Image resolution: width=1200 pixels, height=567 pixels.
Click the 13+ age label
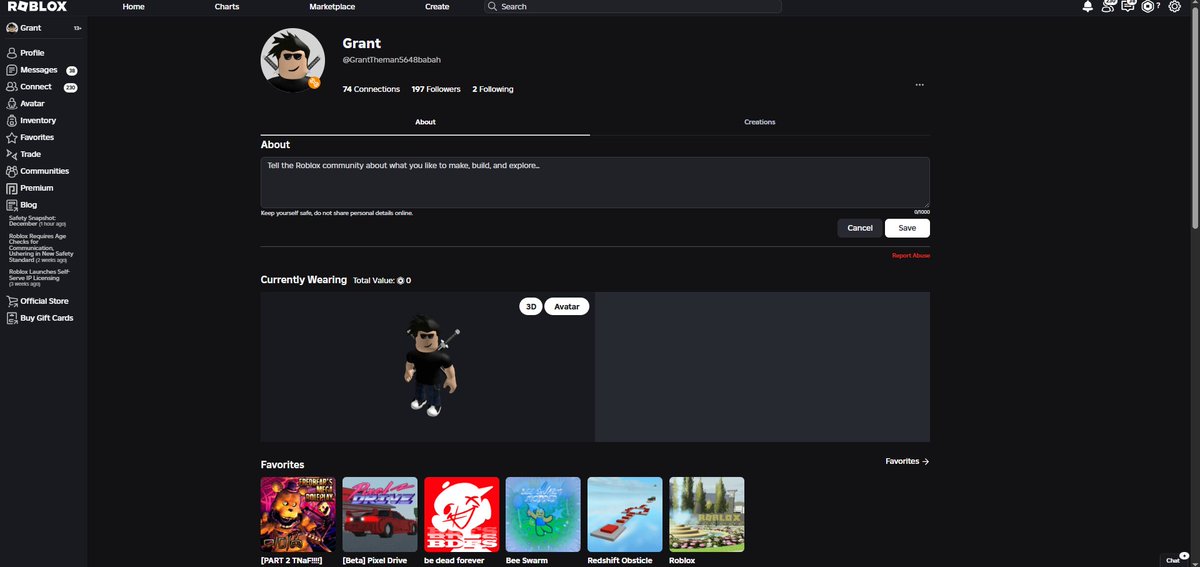(x=77, y=28)
